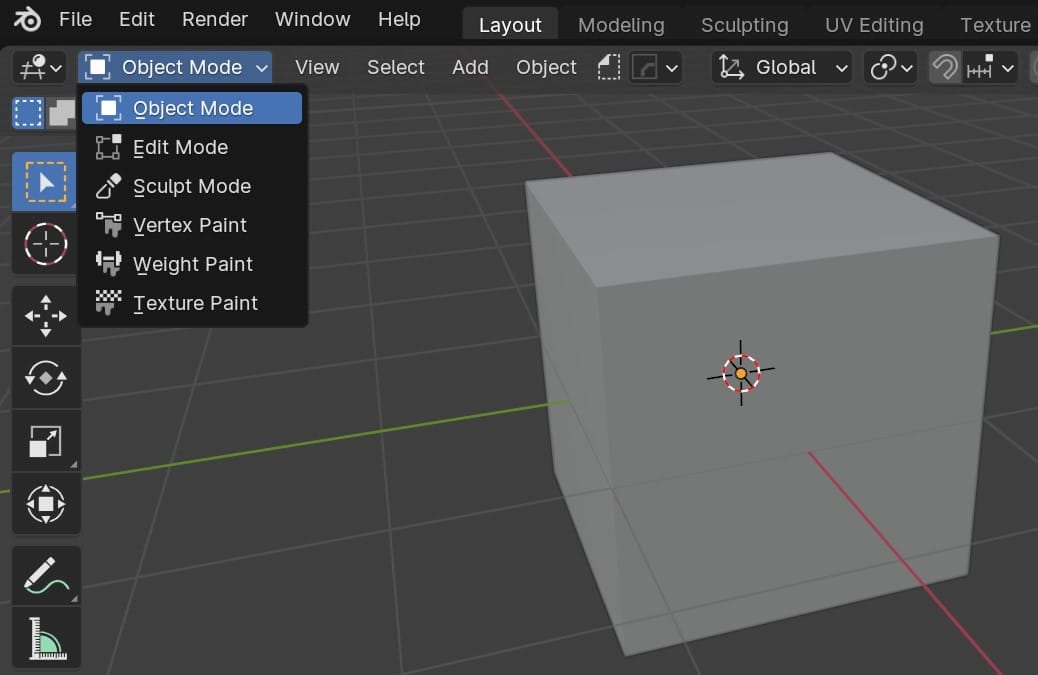Switch to the Sculpting workspace tab
Screen dimensions: 1038x675
744,24
